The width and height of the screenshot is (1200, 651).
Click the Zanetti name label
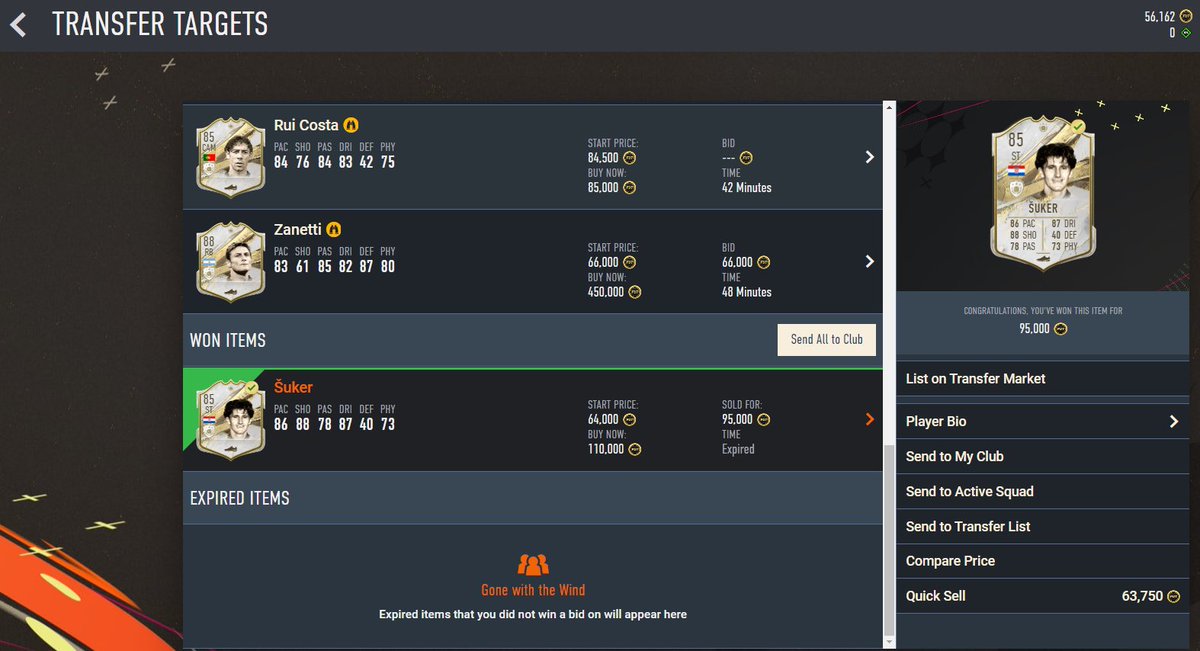298,230
